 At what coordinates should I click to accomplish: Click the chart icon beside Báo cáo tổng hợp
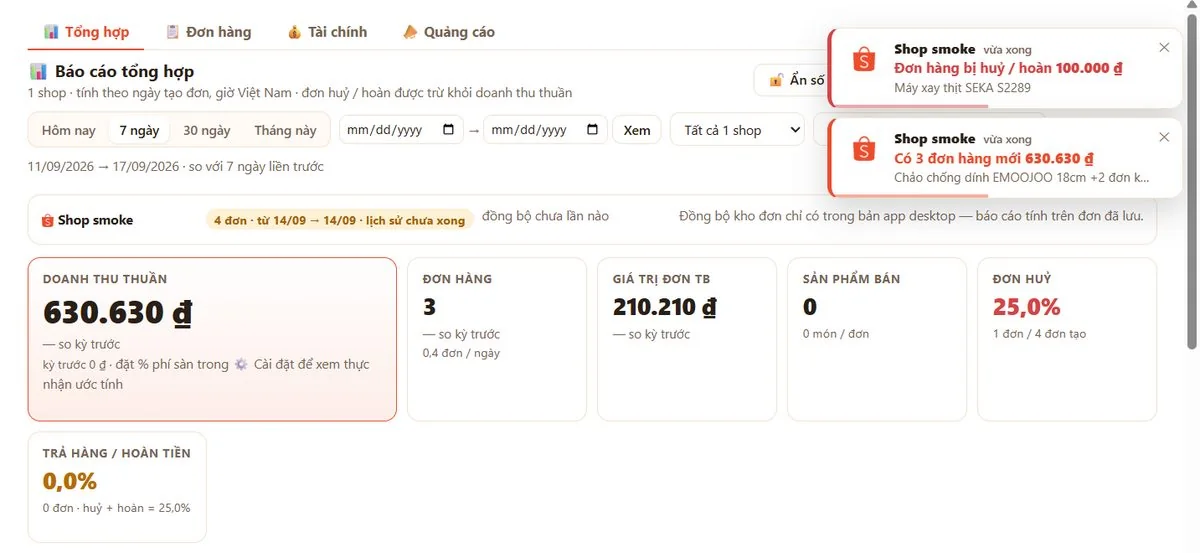[38, 72]
